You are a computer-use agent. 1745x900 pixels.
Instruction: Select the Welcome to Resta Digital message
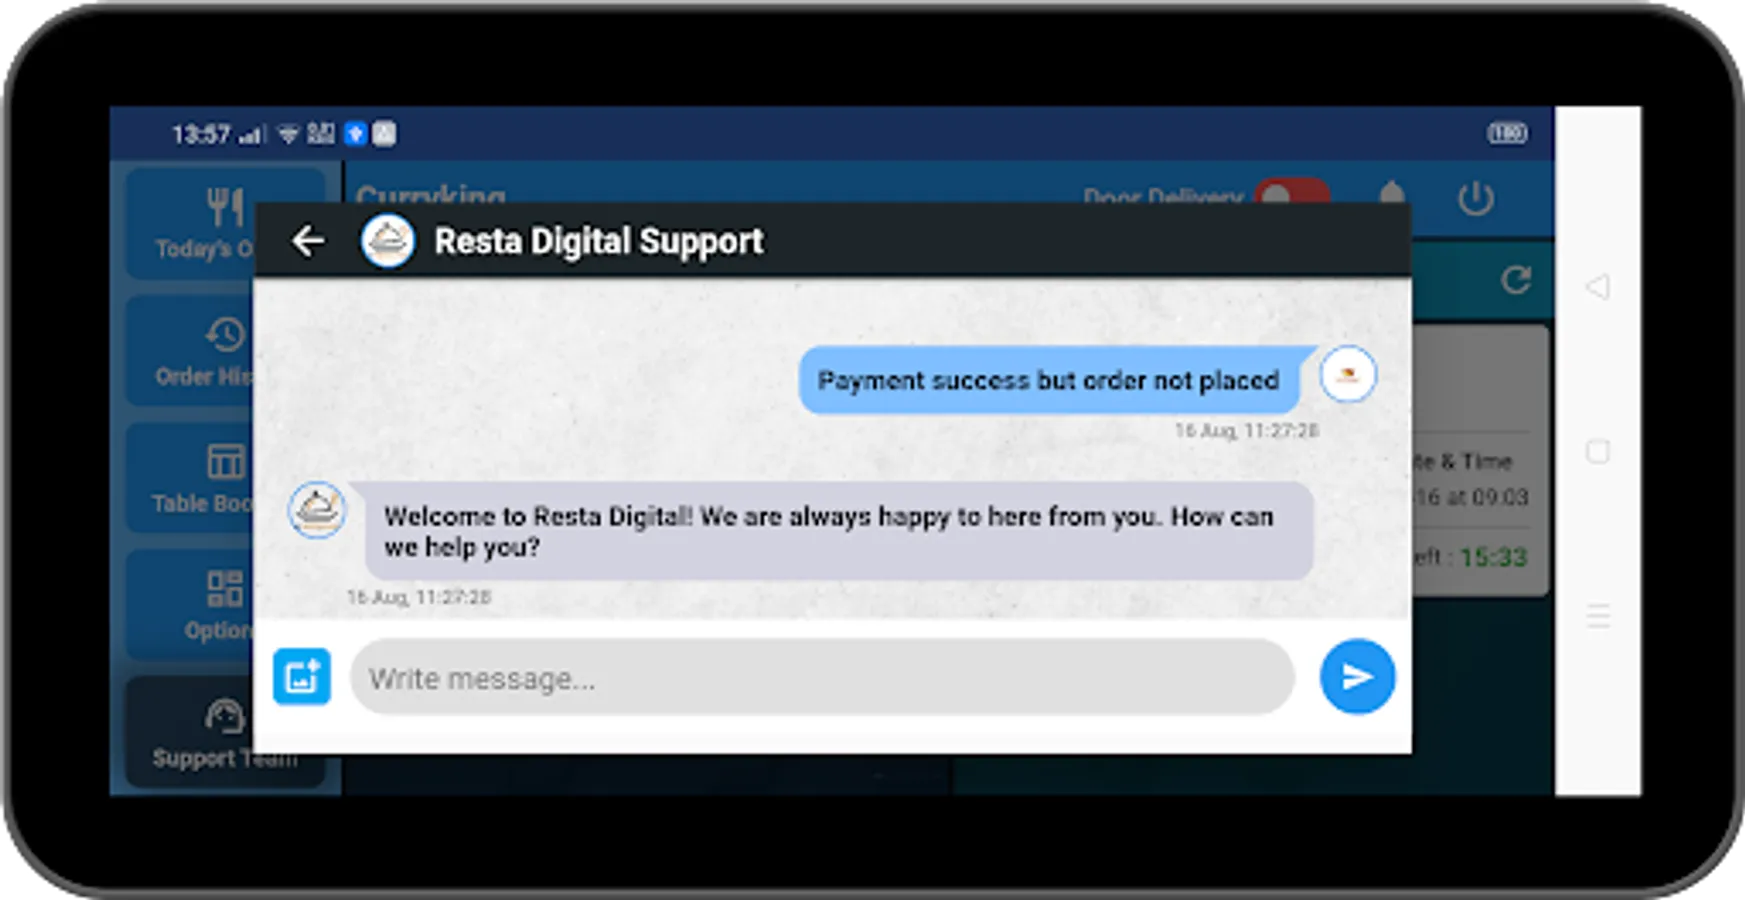click(x=838, y=531)
